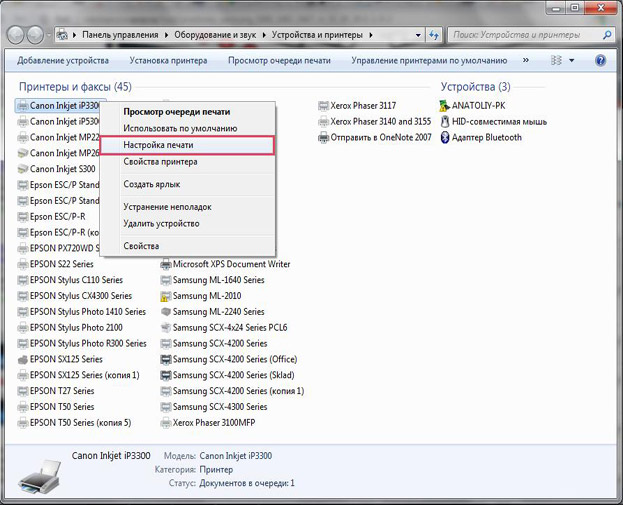The image size is (623, 505).
Task: Click toolbar Просмотр очереди печати button
Action: [x=279, y=60]
